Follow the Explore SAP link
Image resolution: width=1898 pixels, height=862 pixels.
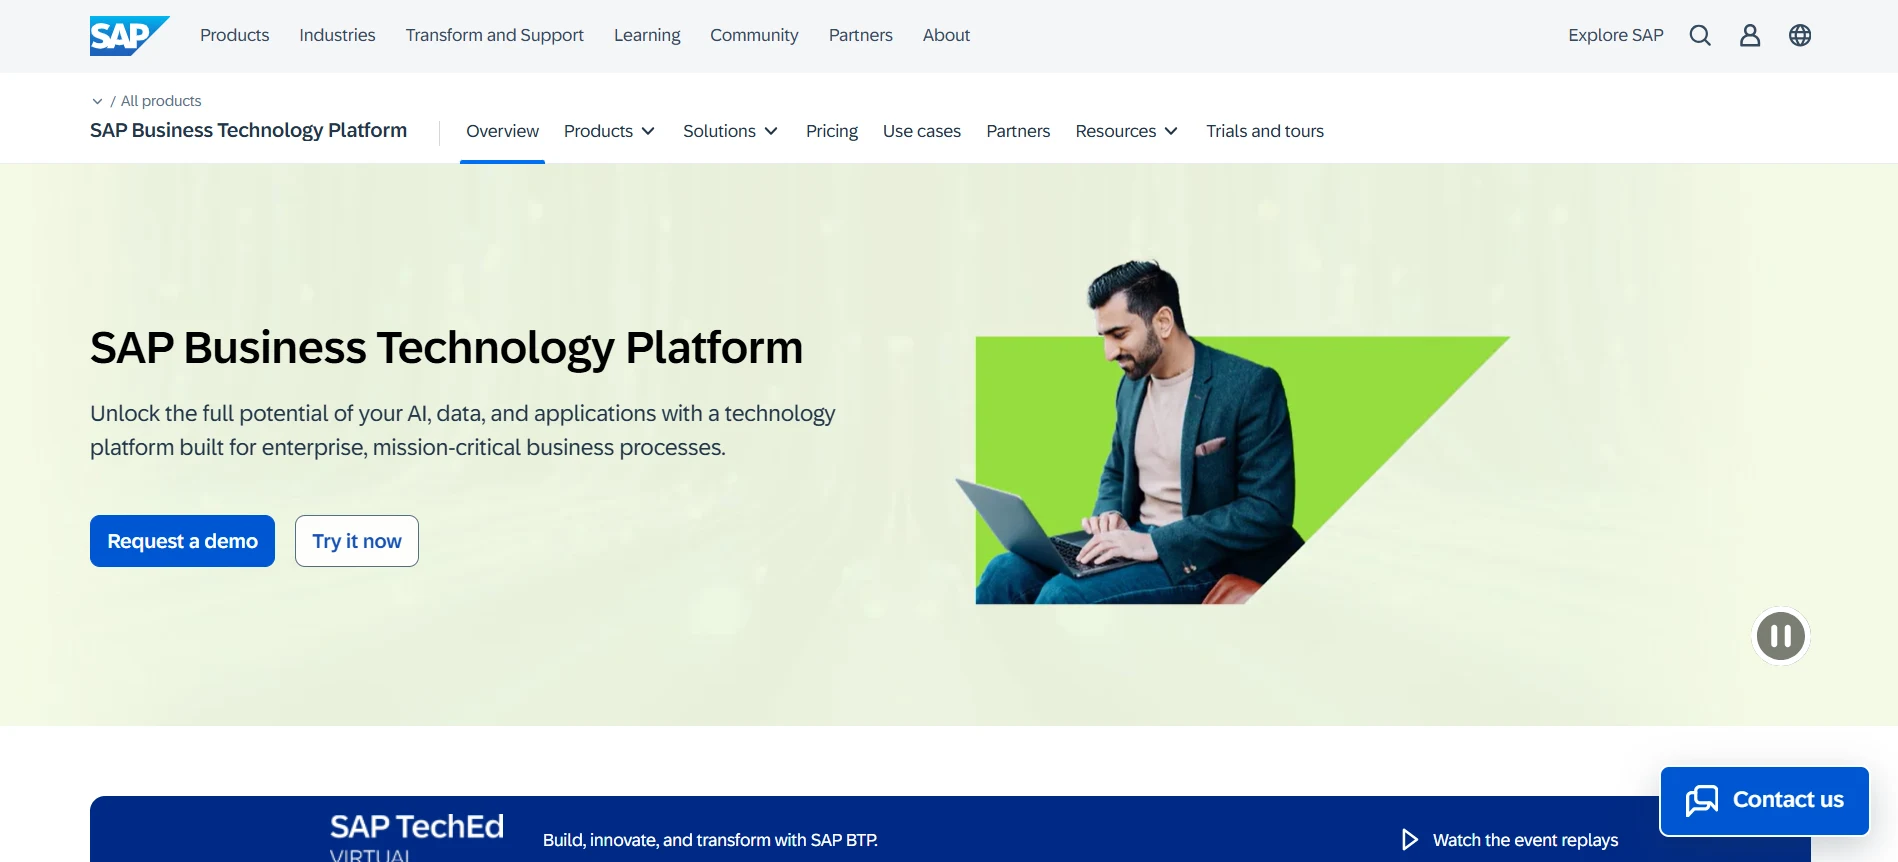[x=1615, y=35]
